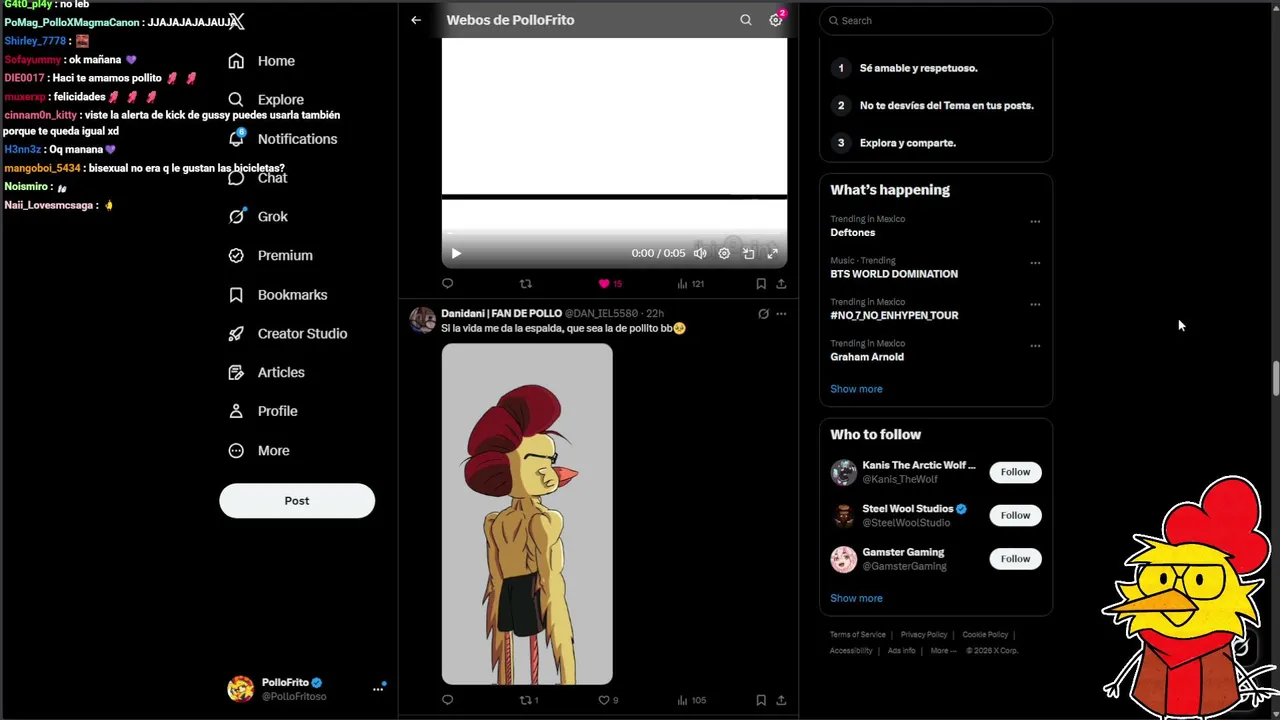Bookmark Danidani's post

pos(761,700)
